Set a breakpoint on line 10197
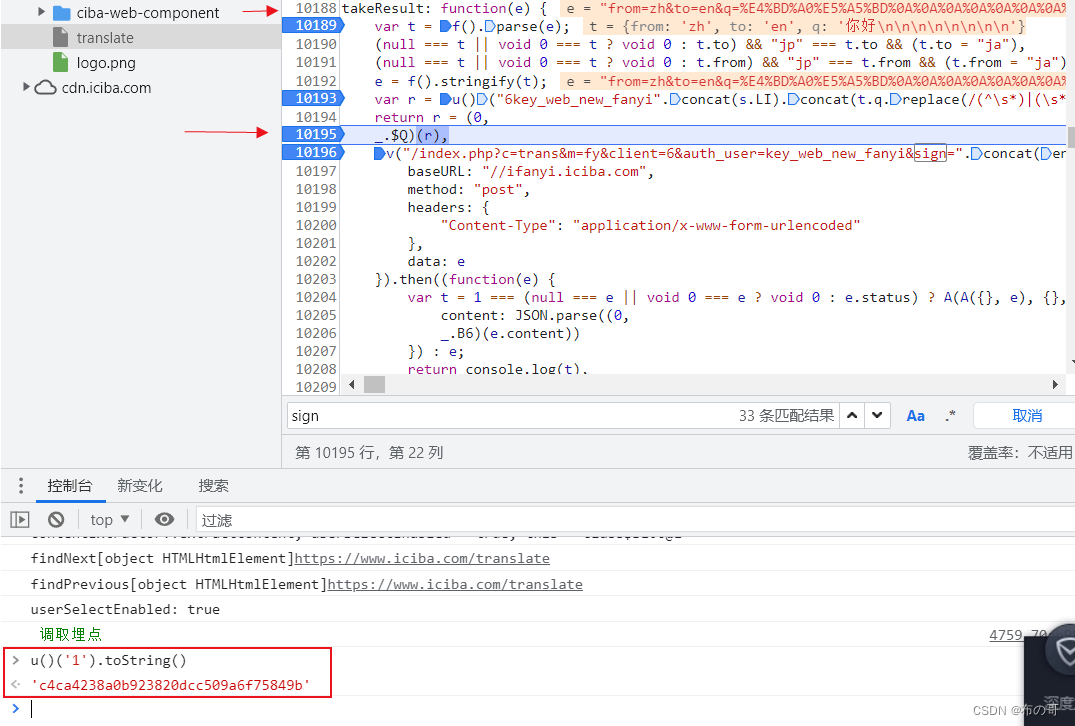1075x726 pixels. tap(315, 171)
